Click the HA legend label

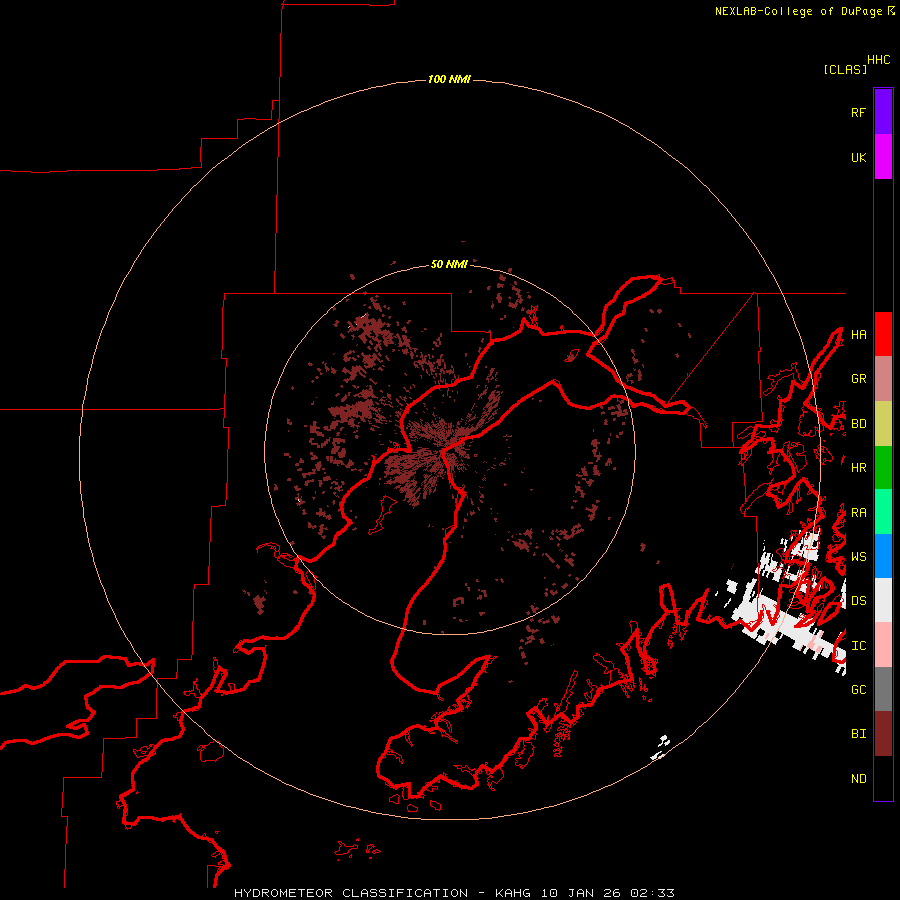click(858, 335)
